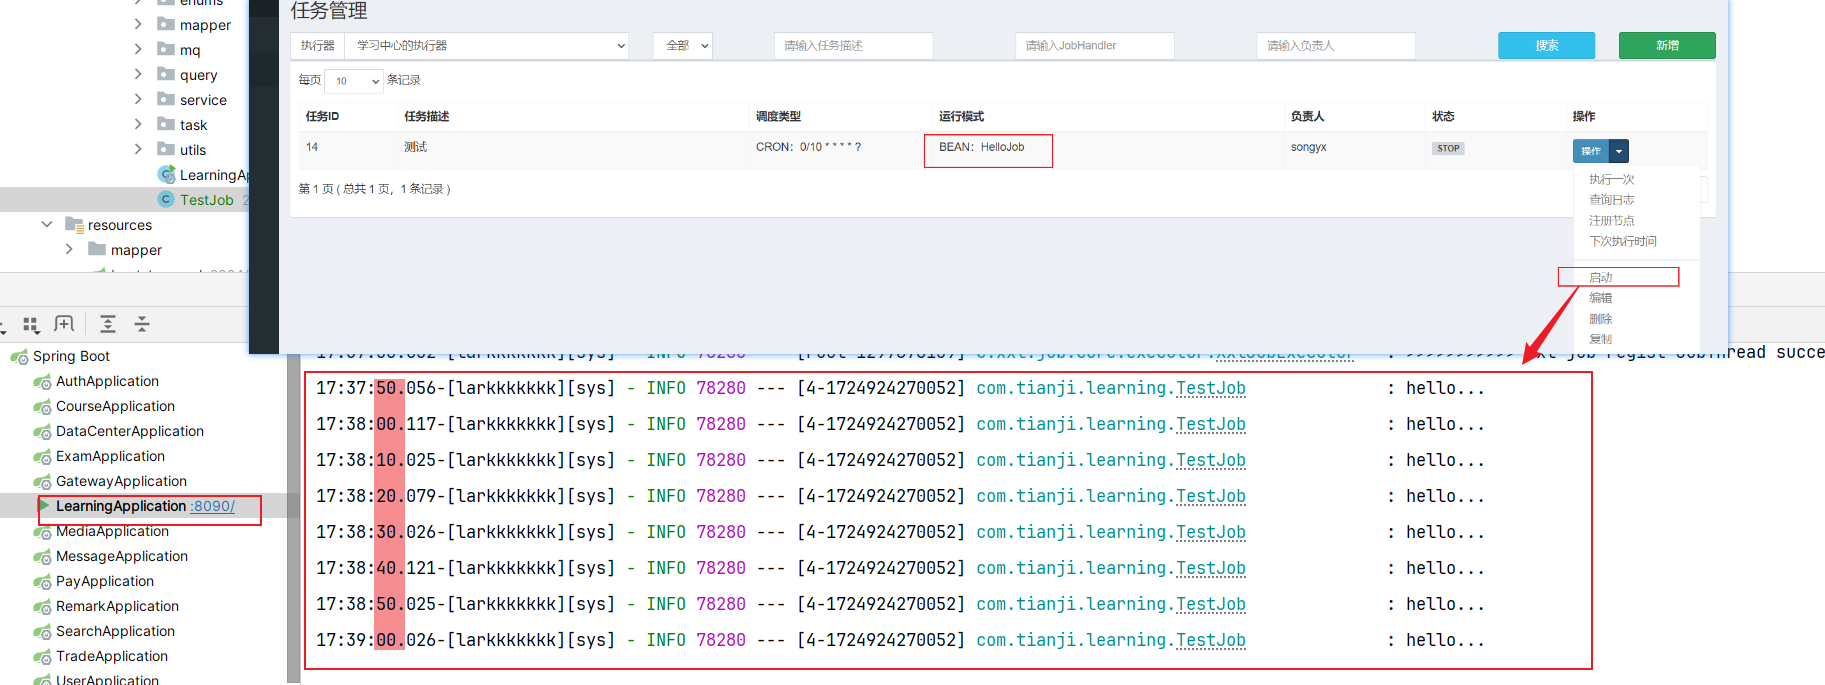Expand the task folder chevron
The image size is (1825, 685).
[x=138, y=124]
